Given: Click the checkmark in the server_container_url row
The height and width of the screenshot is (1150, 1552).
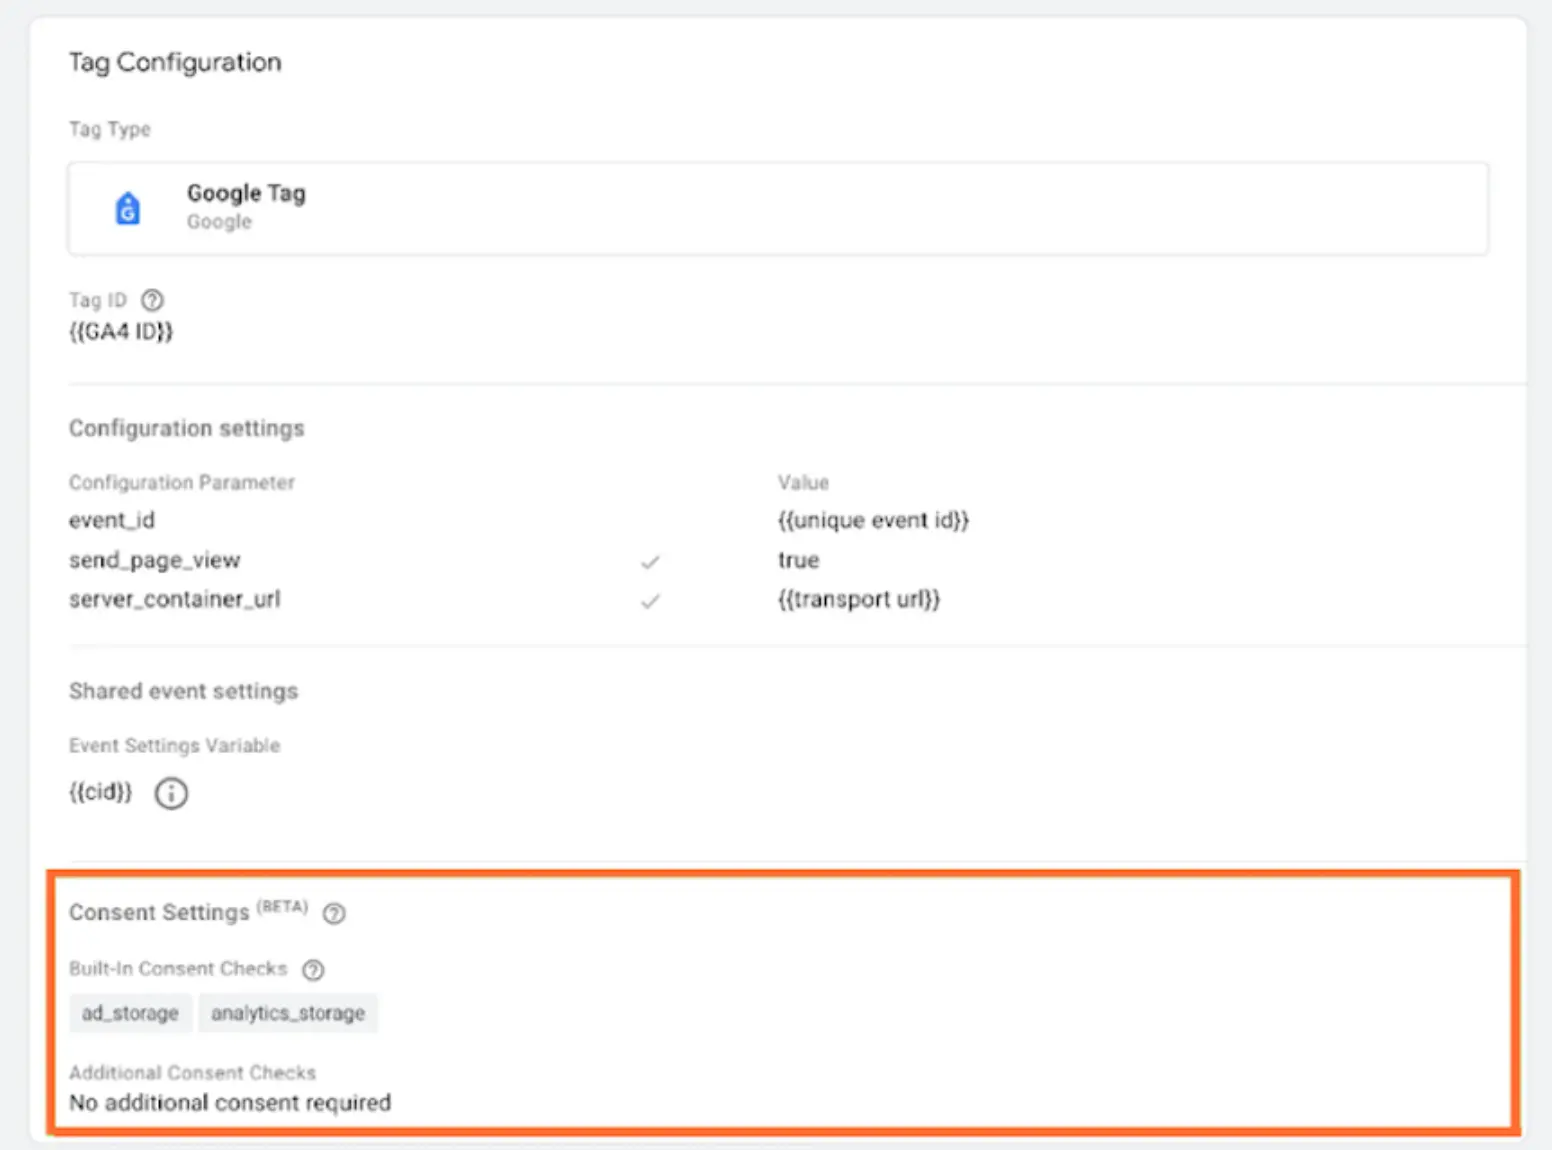Looking at the screenshot, I should [650, 601].
